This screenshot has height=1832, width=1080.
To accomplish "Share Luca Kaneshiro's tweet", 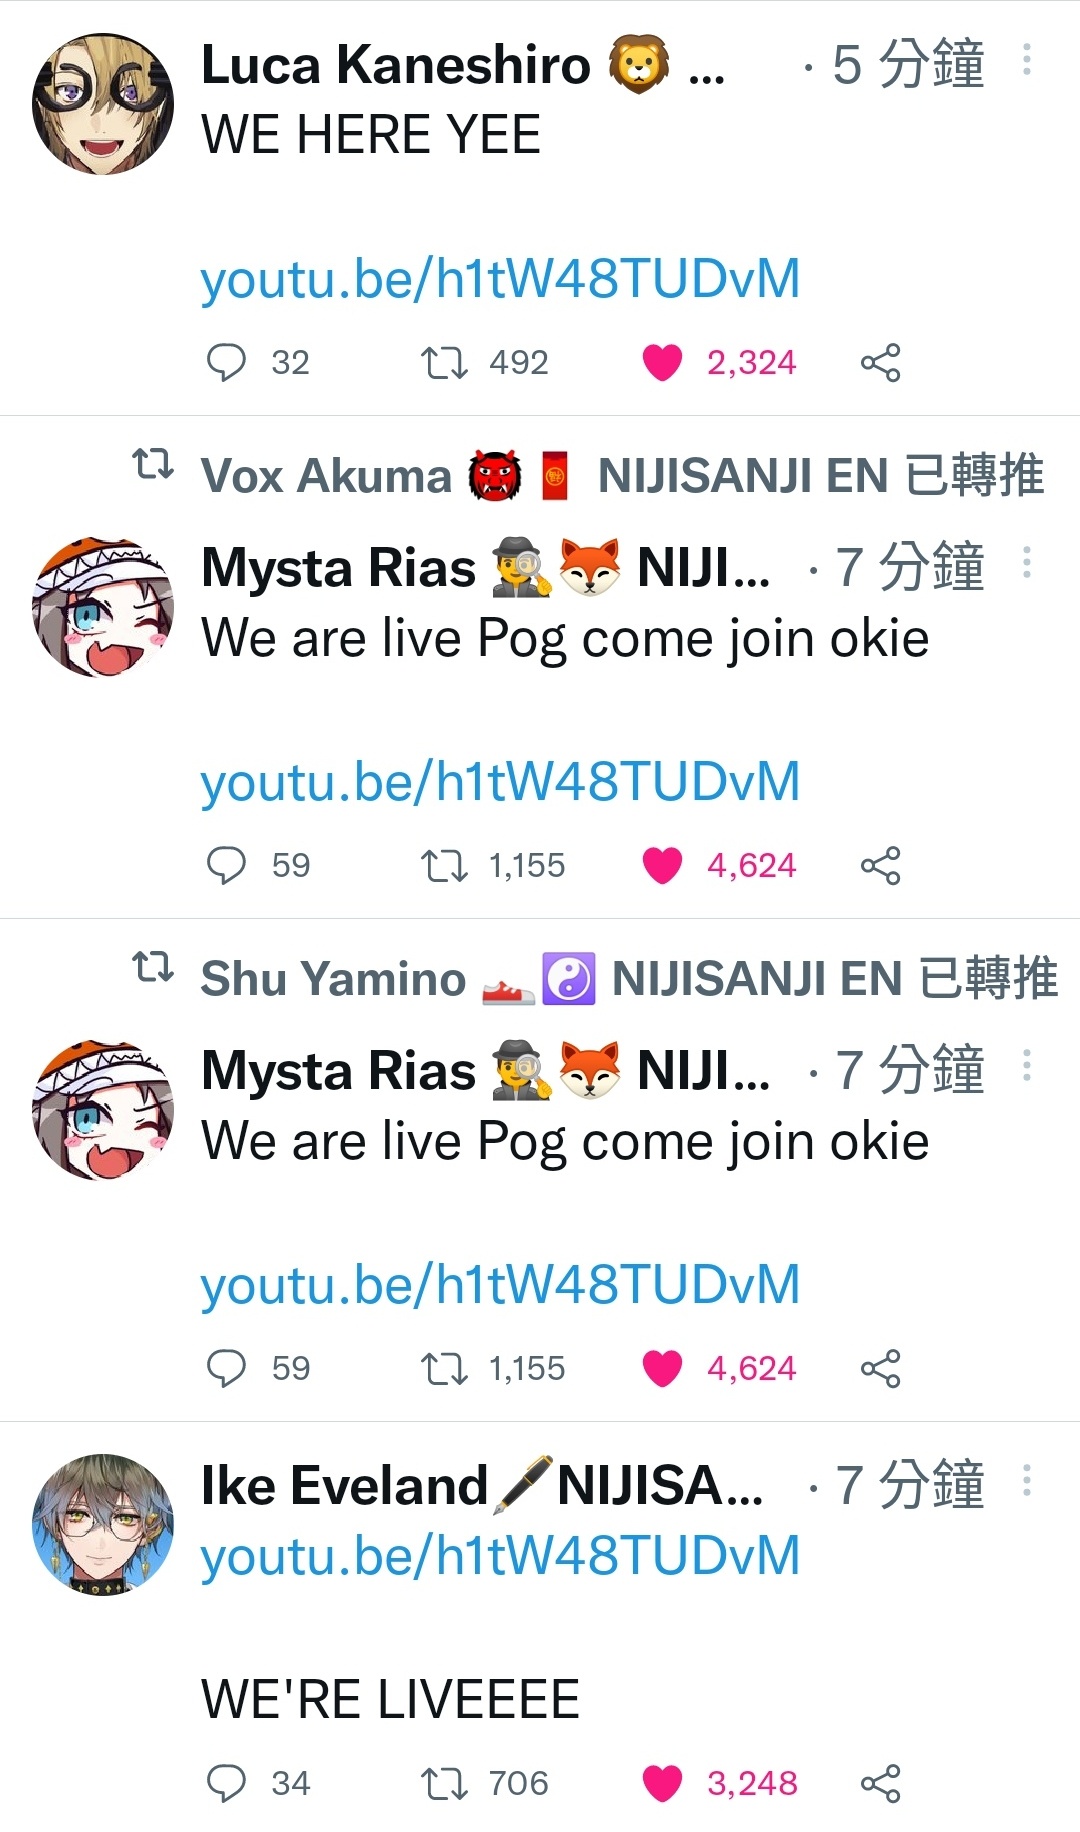I will click(881, 362).
